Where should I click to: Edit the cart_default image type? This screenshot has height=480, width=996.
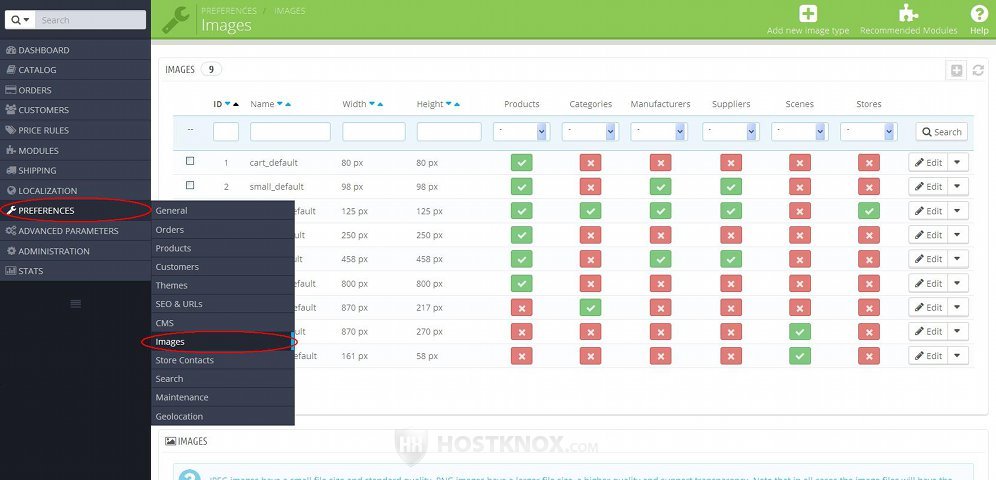[928, 163]
